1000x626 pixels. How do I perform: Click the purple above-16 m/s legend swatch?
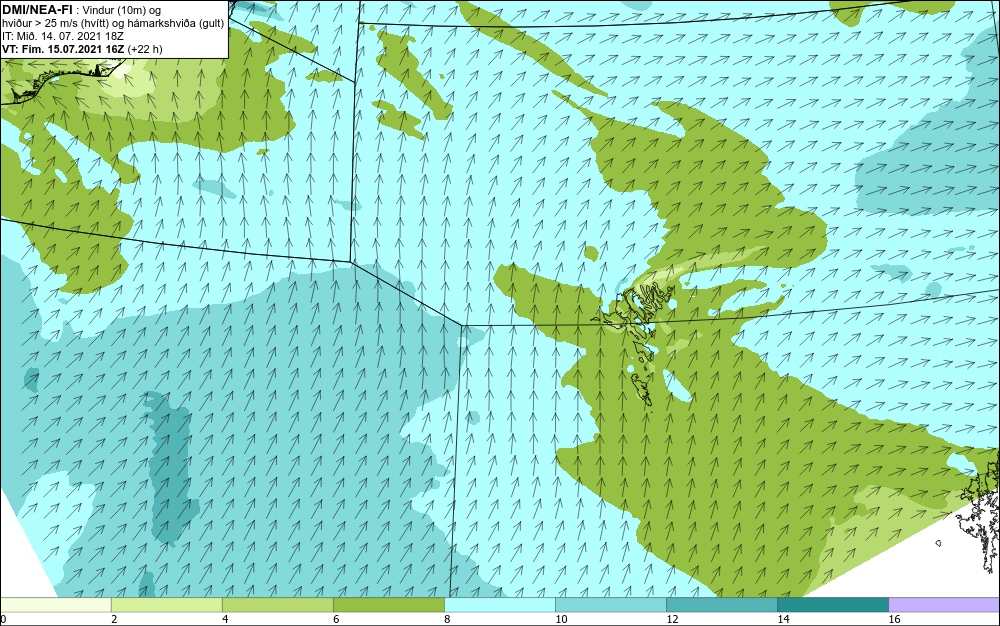tap(944, 605)
